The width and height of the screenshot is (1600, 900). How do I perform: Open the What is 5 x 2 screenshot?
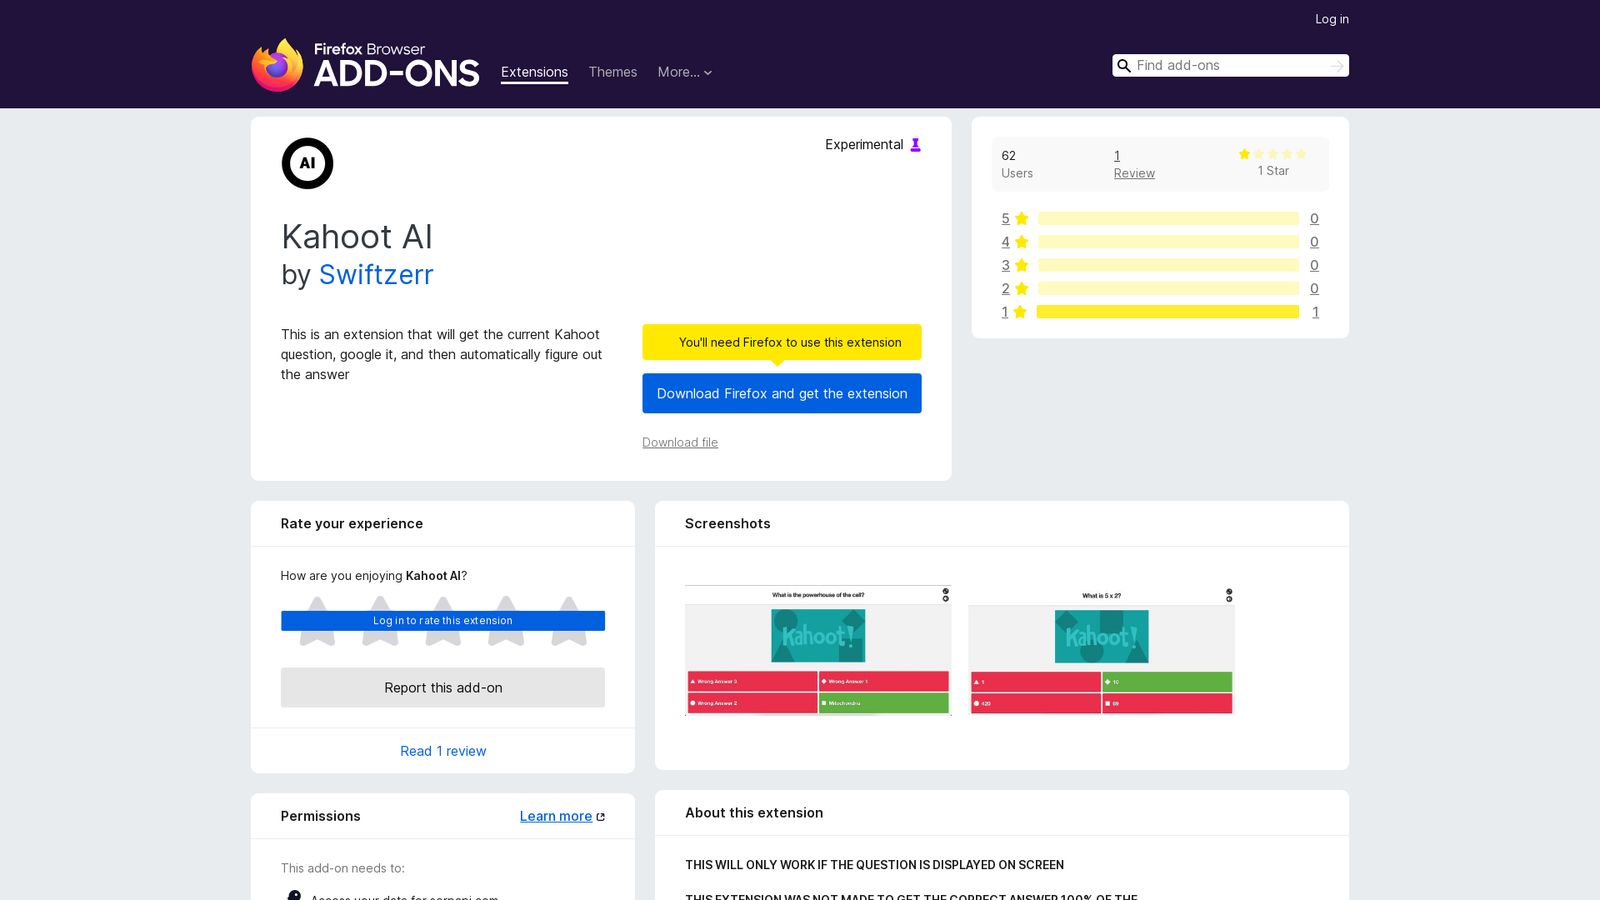(1101, 651)
